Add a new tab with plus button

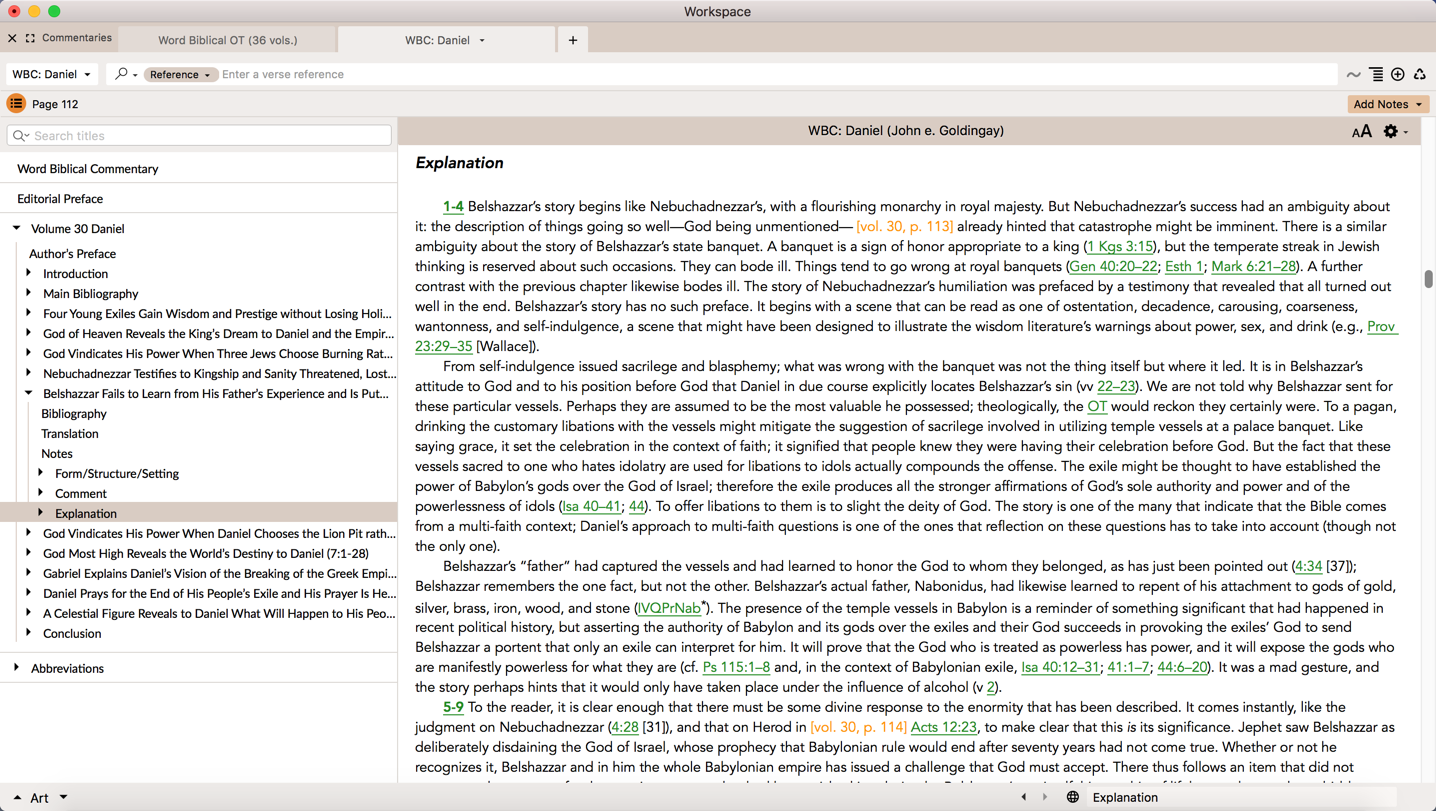(x=573, y=40)
